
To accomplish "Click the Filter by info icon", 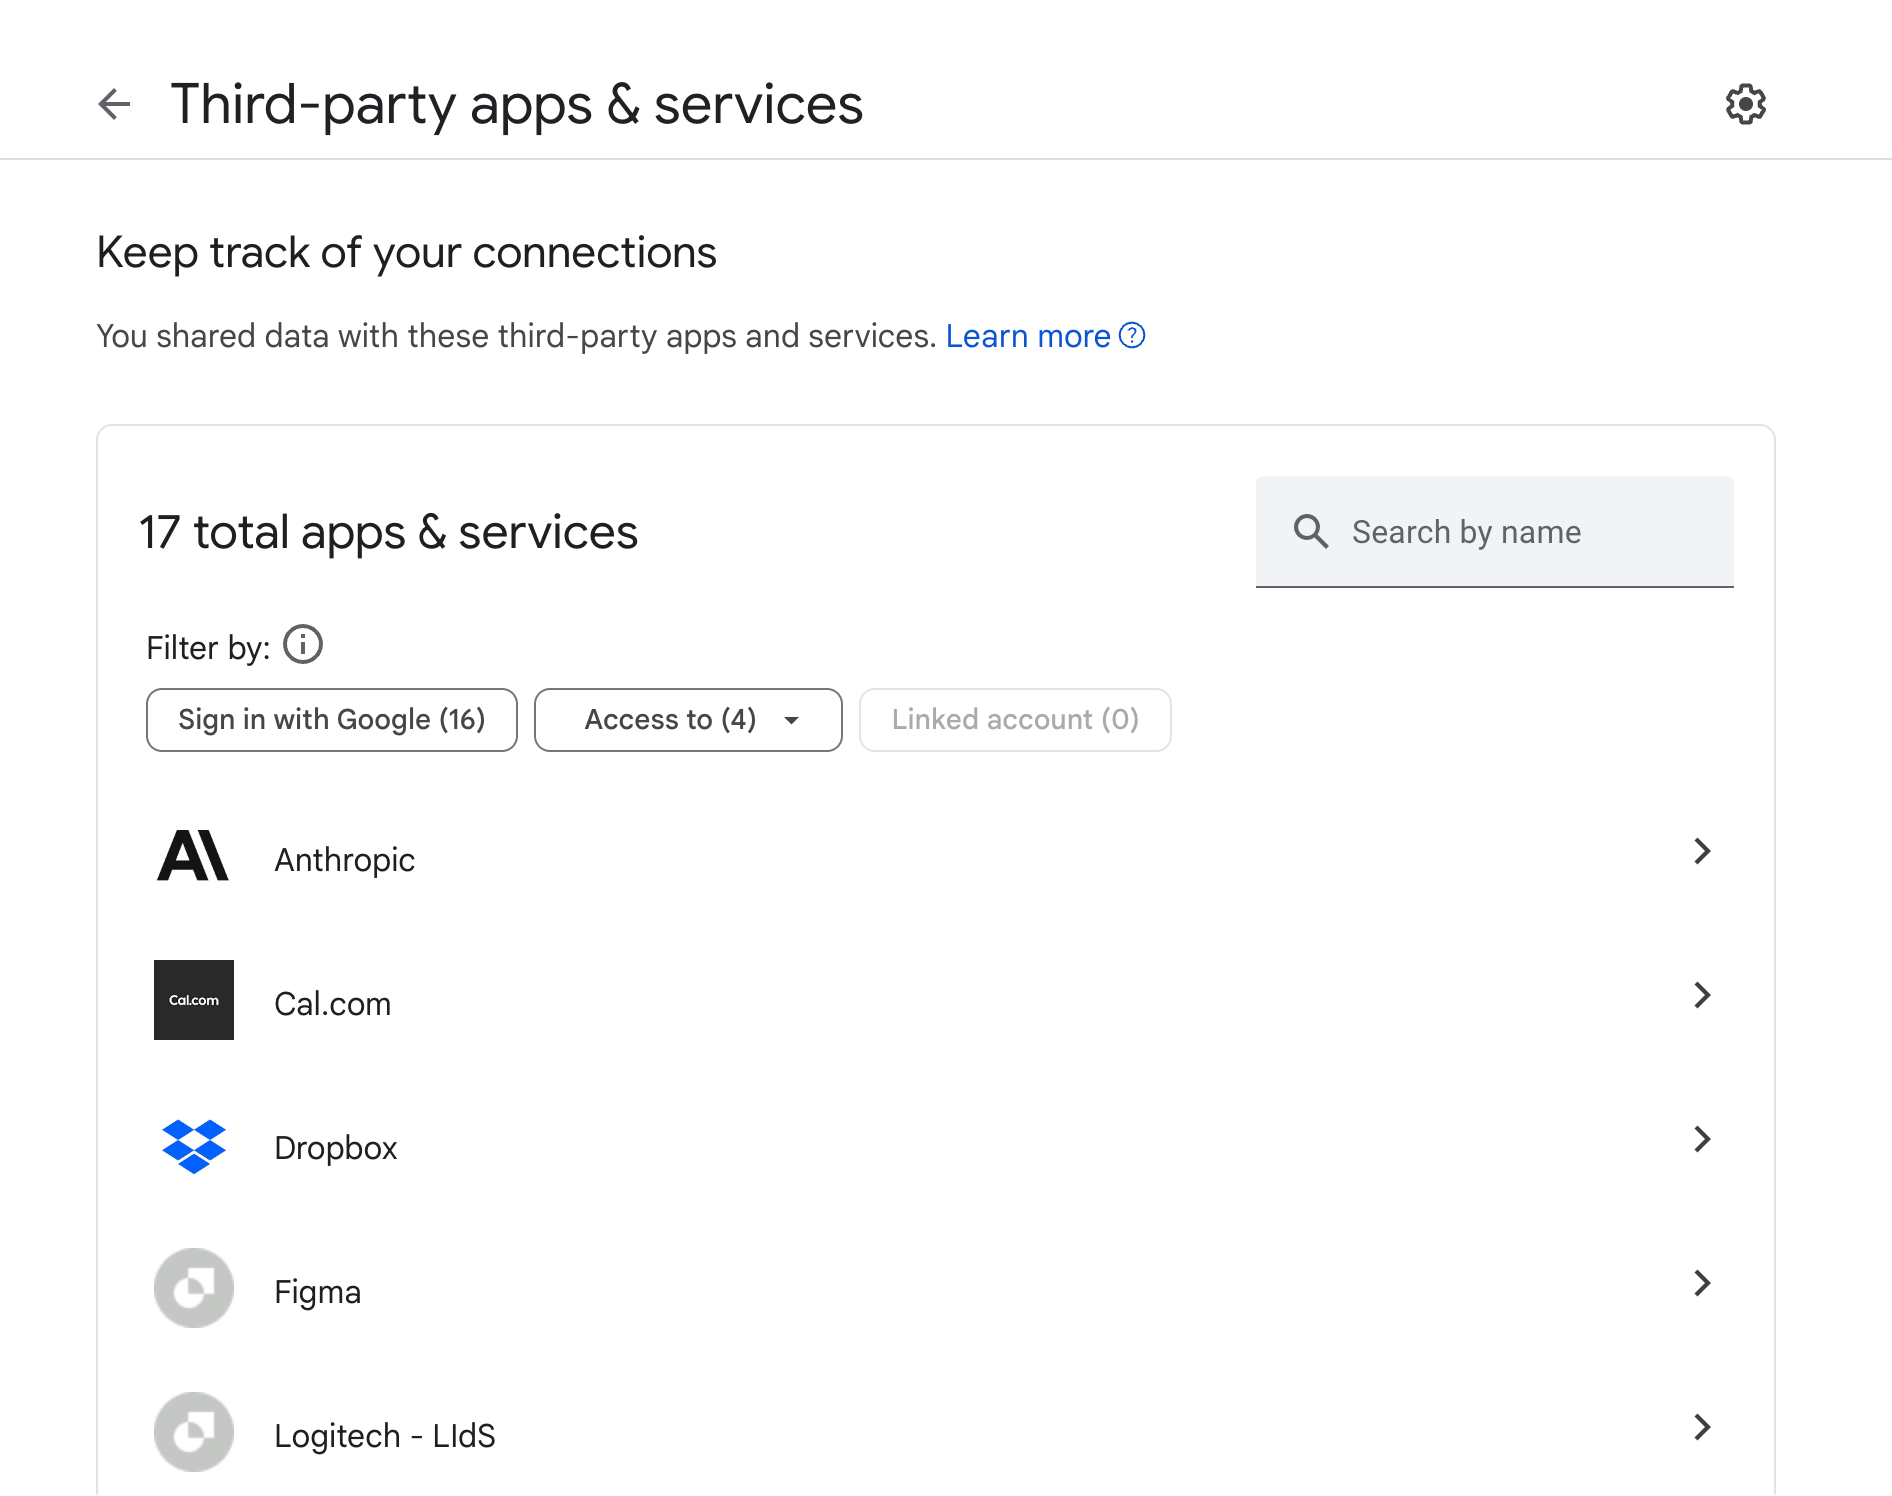I will tap(303, 645).
